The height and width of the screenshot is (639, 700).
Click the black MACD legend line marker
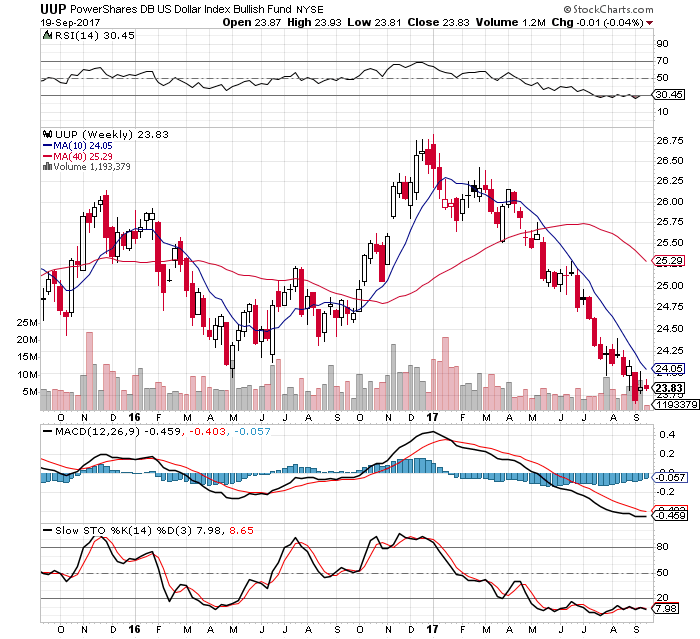click(47, 432)
